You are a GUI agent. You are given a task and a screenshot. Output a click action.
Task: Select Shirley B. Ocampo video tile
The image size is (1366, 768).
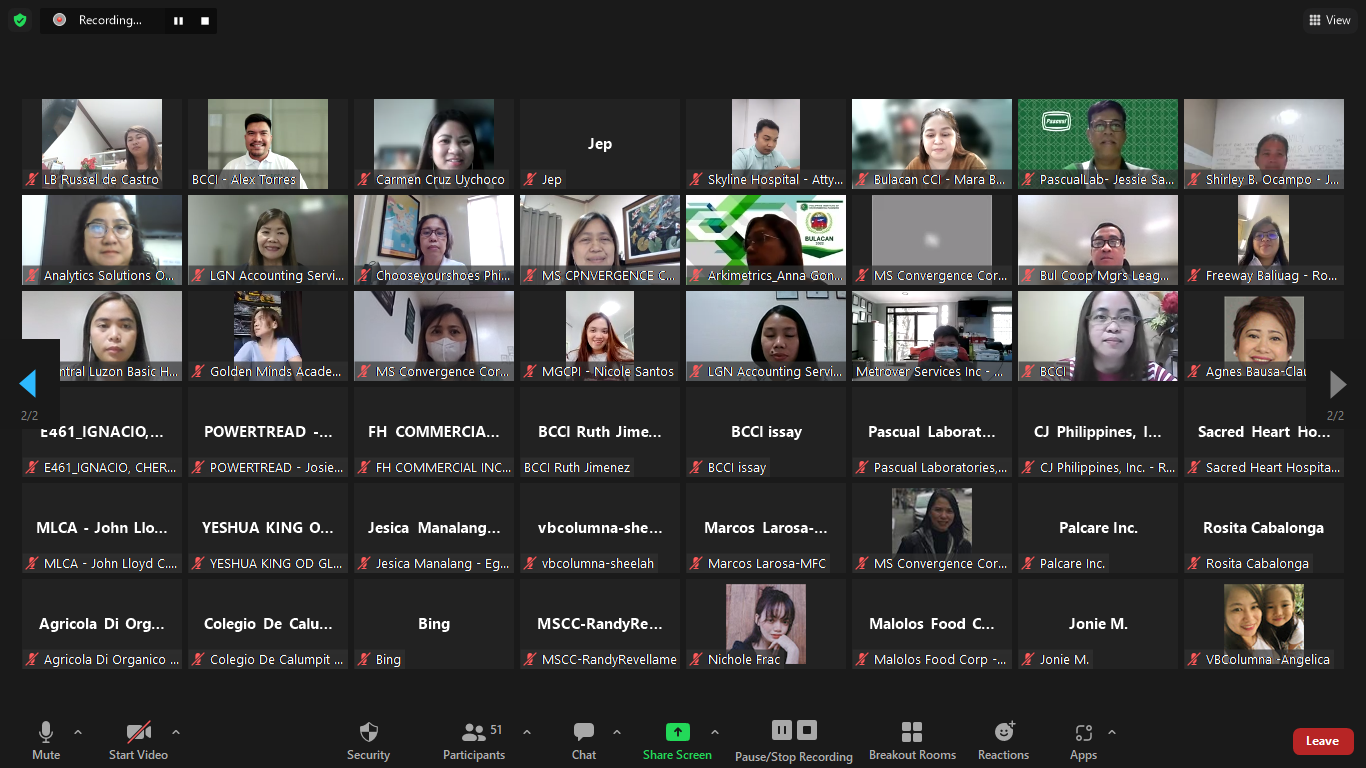click(1264, 144)
